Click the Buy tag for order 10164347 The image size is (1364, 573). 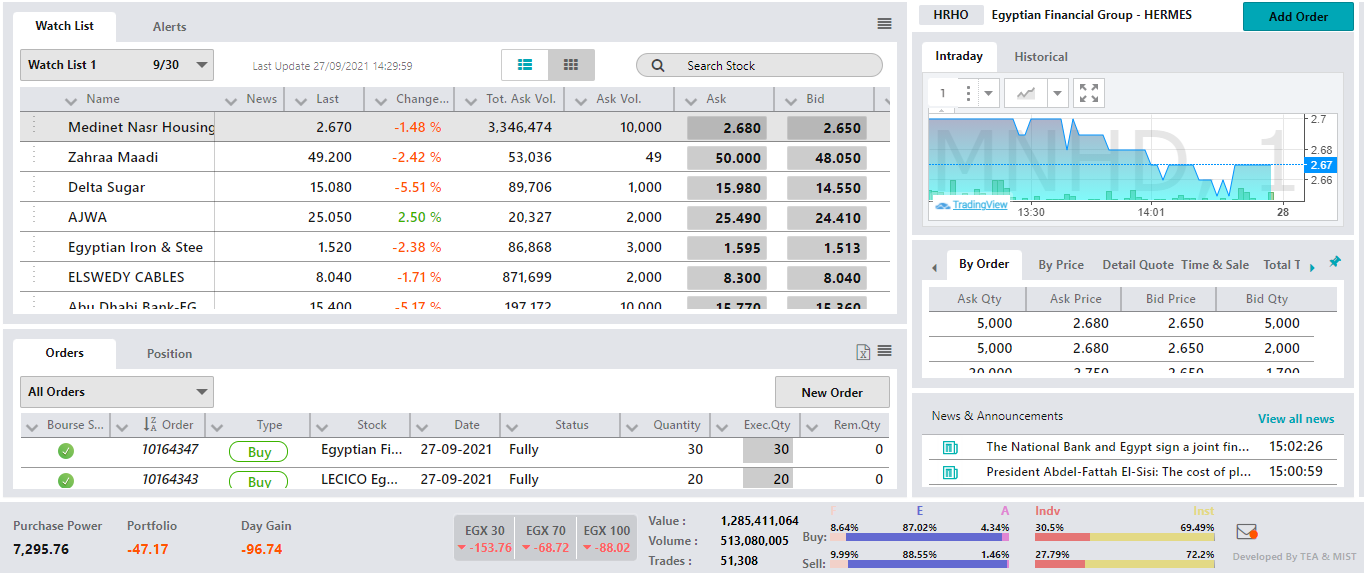(x=259, y=452)
